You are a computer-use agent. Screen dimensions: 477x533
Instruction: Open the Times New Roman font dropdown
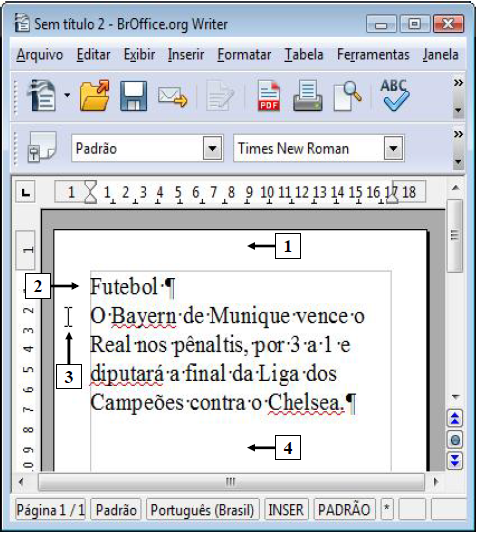click(393, 148)
